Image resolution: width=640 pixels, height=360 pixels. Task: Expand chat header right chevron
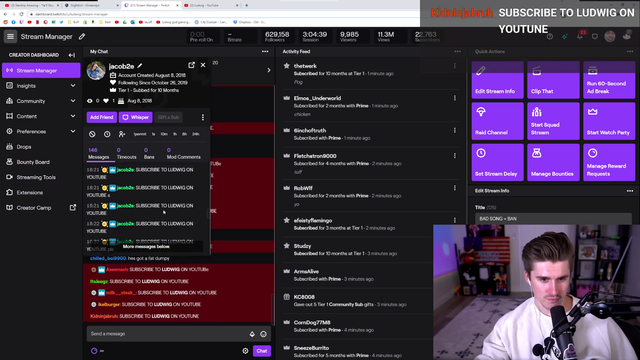269,70
